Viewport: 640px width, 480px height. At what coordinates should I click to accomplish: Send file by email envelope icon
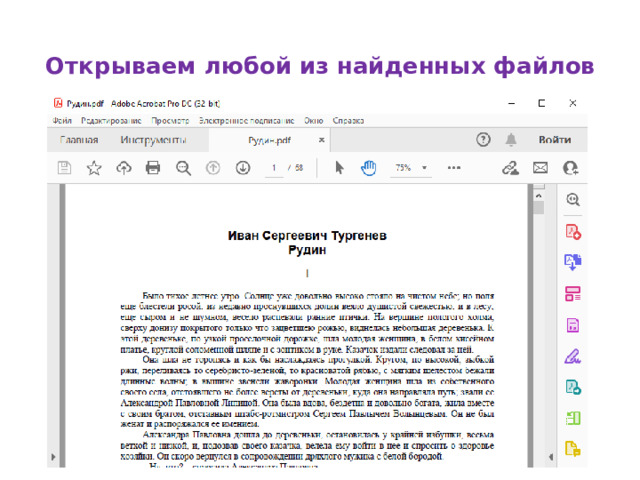point(540,168)
